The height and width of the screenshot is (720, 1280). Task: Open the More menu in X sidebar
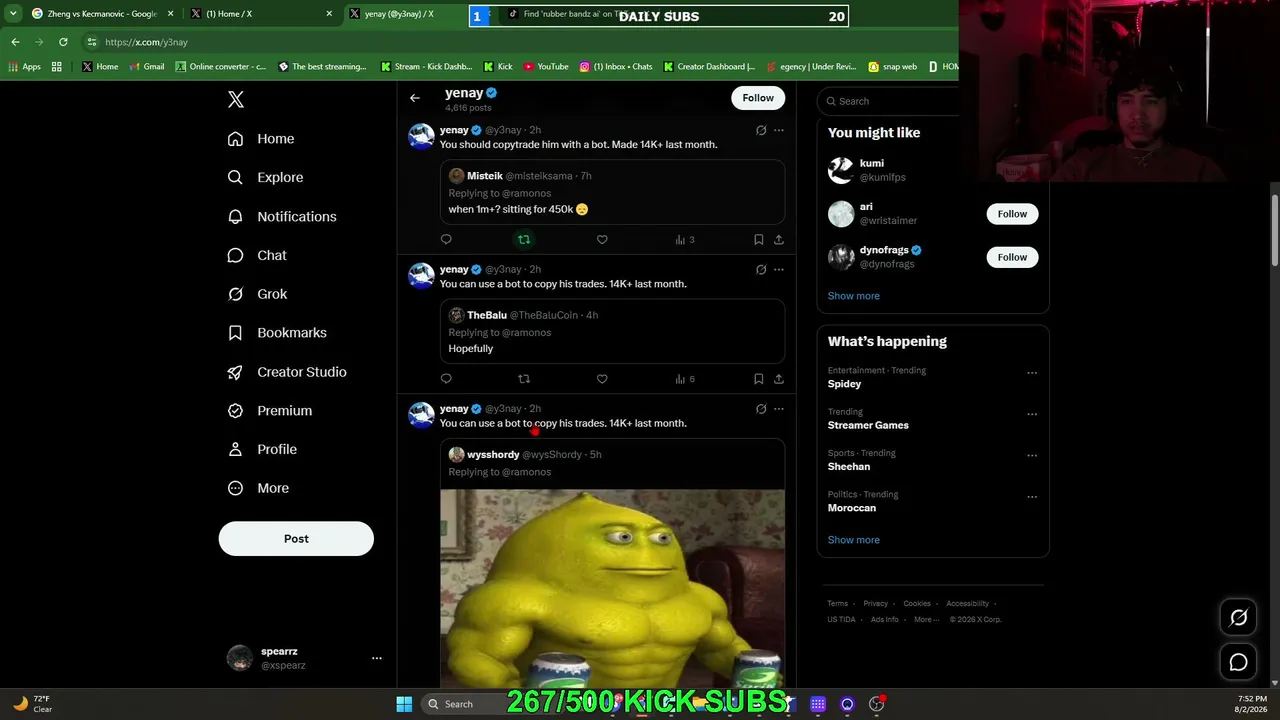[x=259, y=489]
